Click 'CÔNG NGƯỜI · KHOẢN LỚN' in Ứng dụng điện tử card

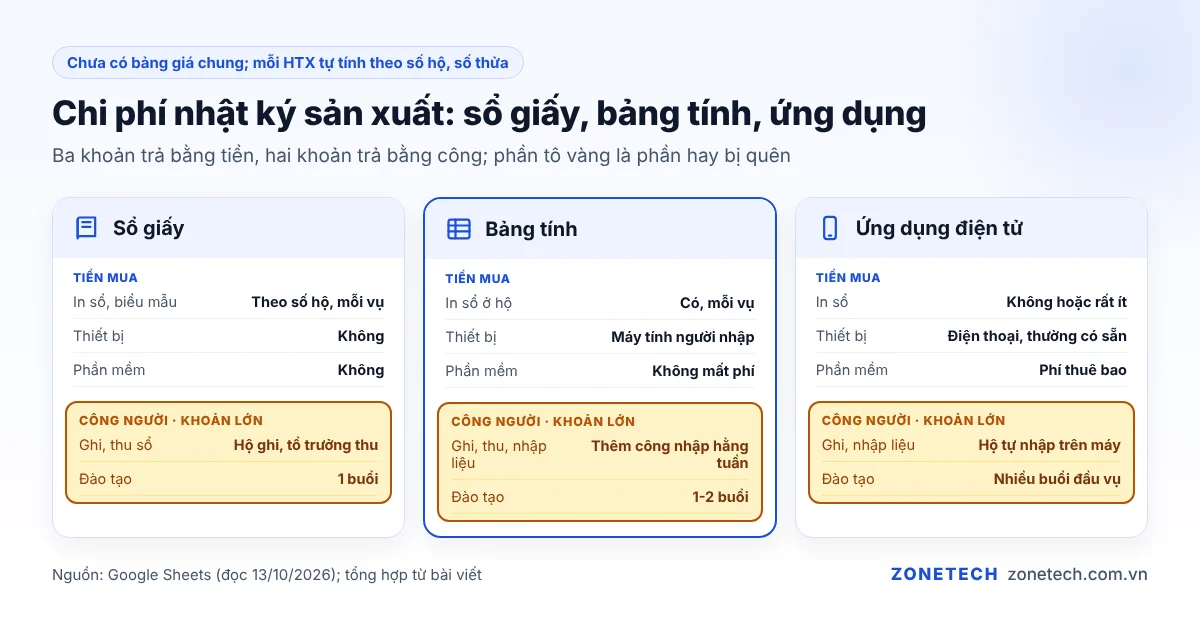click(x=913, y=420)
